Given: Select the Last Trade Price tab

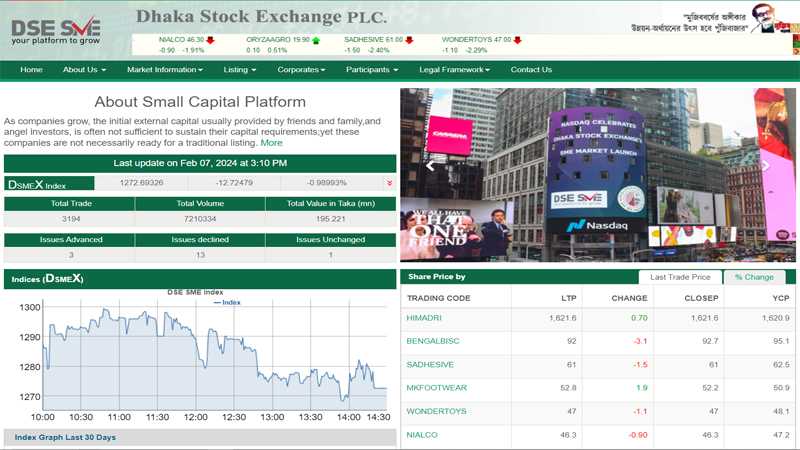Looking at the screenshot, I should coord(680,277).
